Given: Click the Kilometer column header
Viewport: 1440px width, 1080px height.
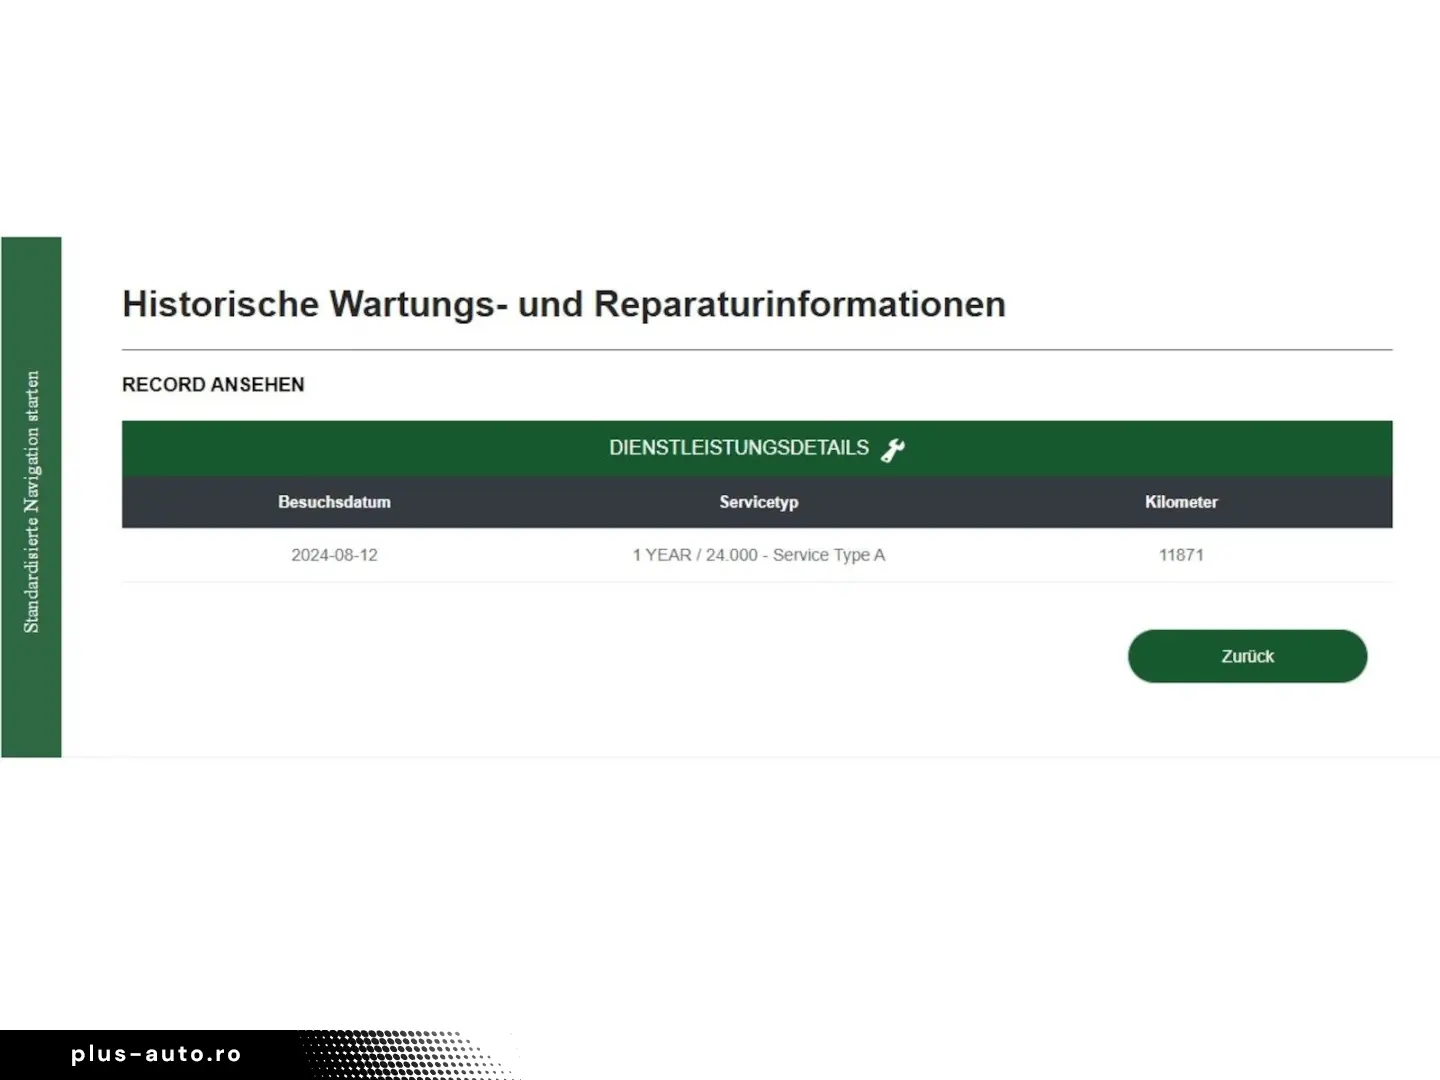Looking at the screenshot, I should pyautogui.click(x=1180, y=502).
